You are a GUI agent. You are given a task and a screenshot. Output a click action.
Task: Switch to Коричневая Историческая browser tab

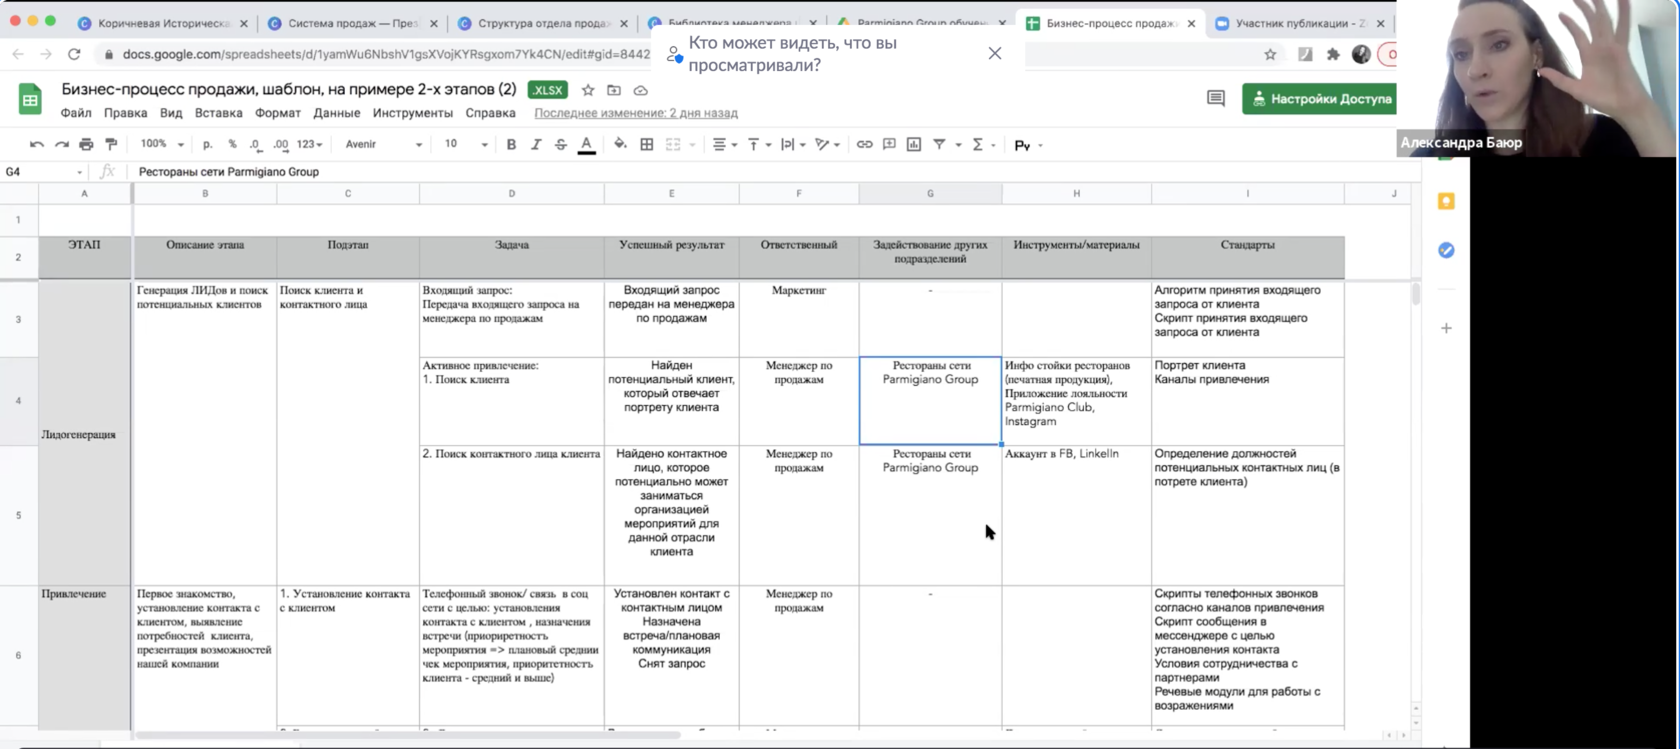[x=163, y=23]
